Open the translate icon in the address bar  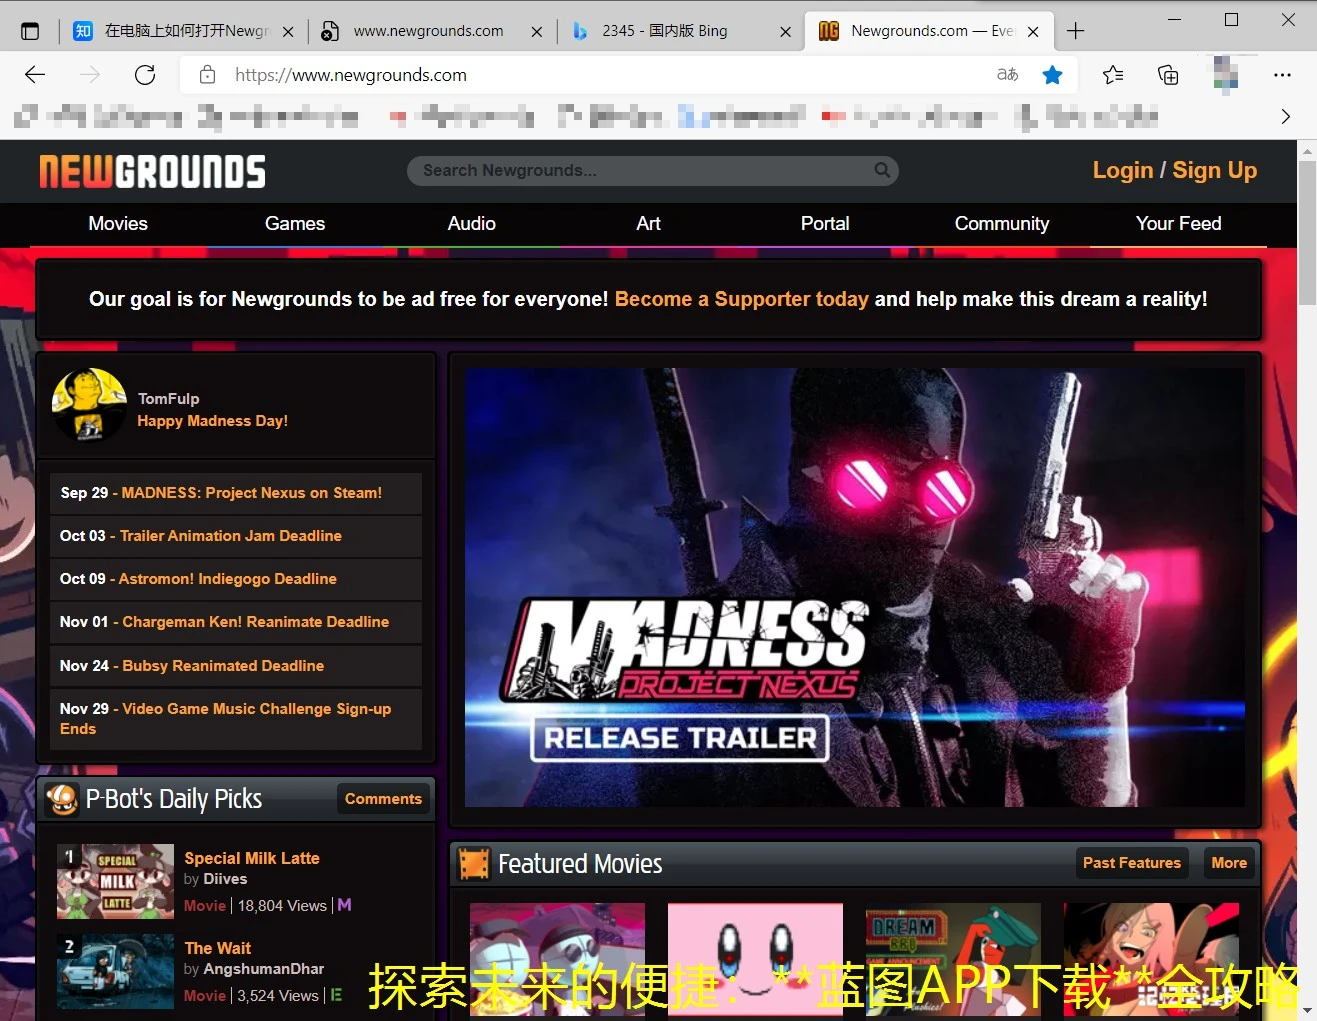click(x=1008, y=75)
